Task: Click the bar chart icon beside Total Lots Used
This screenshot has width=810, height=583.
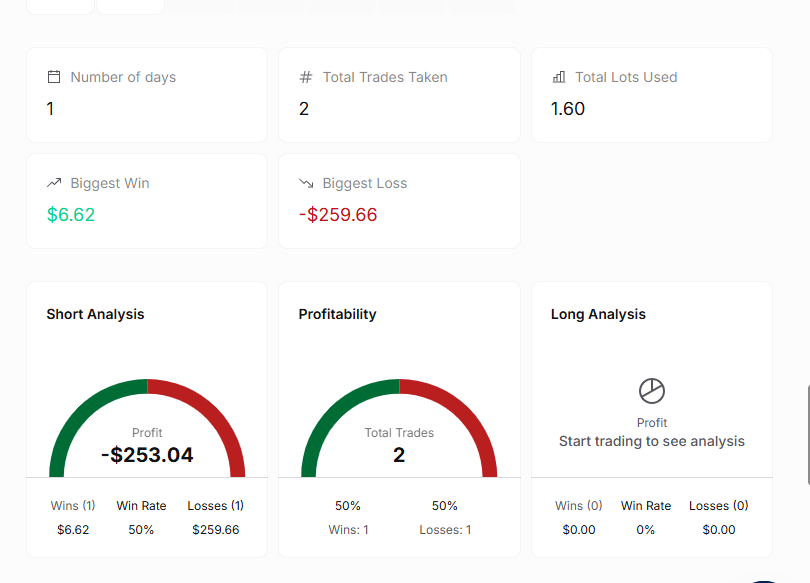Action: point(559,77)
